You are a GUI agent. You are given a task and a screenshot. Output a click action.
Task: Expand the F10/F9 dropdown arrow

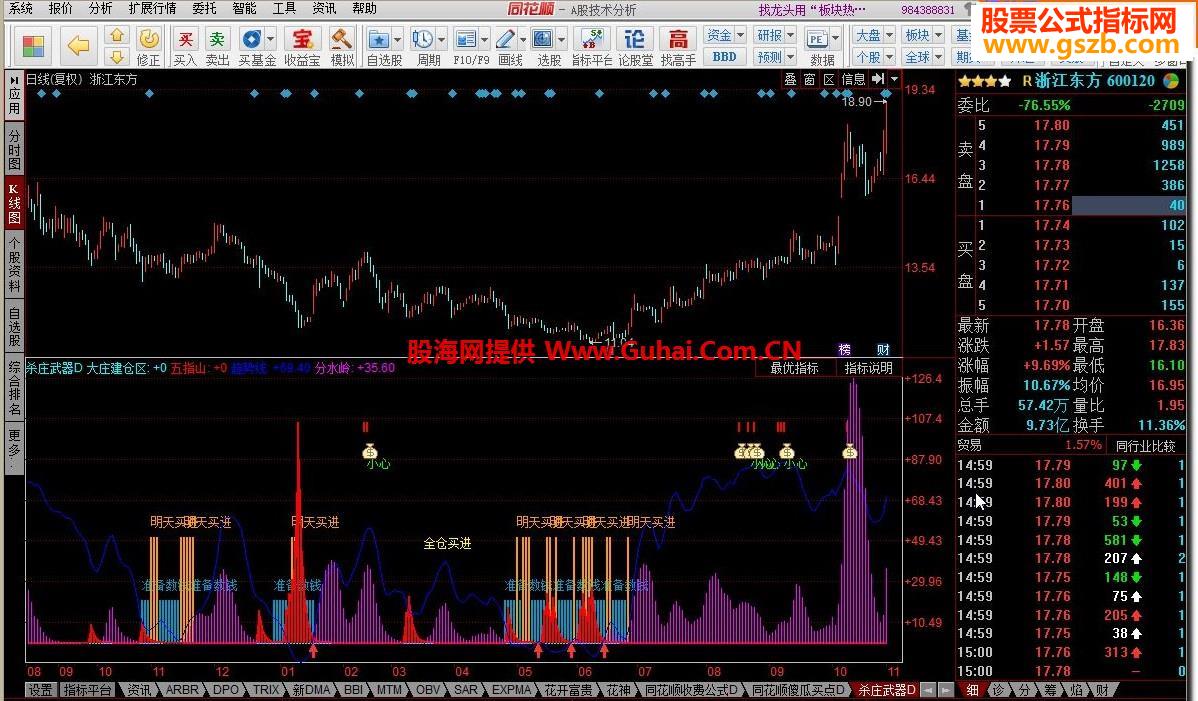[484, 38]
